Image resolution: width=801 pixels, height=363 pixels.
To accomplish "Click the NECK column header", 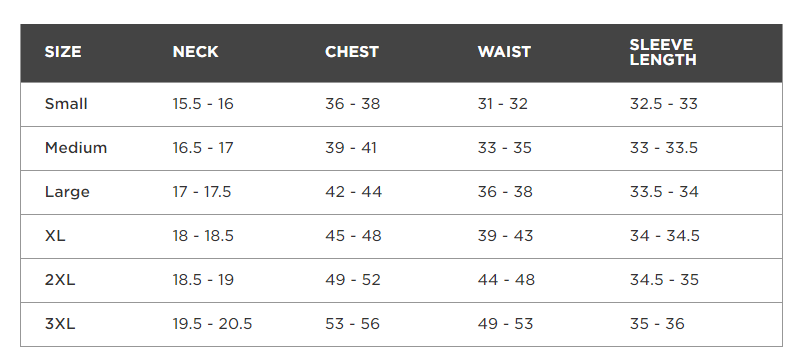I will coord(196,52).
